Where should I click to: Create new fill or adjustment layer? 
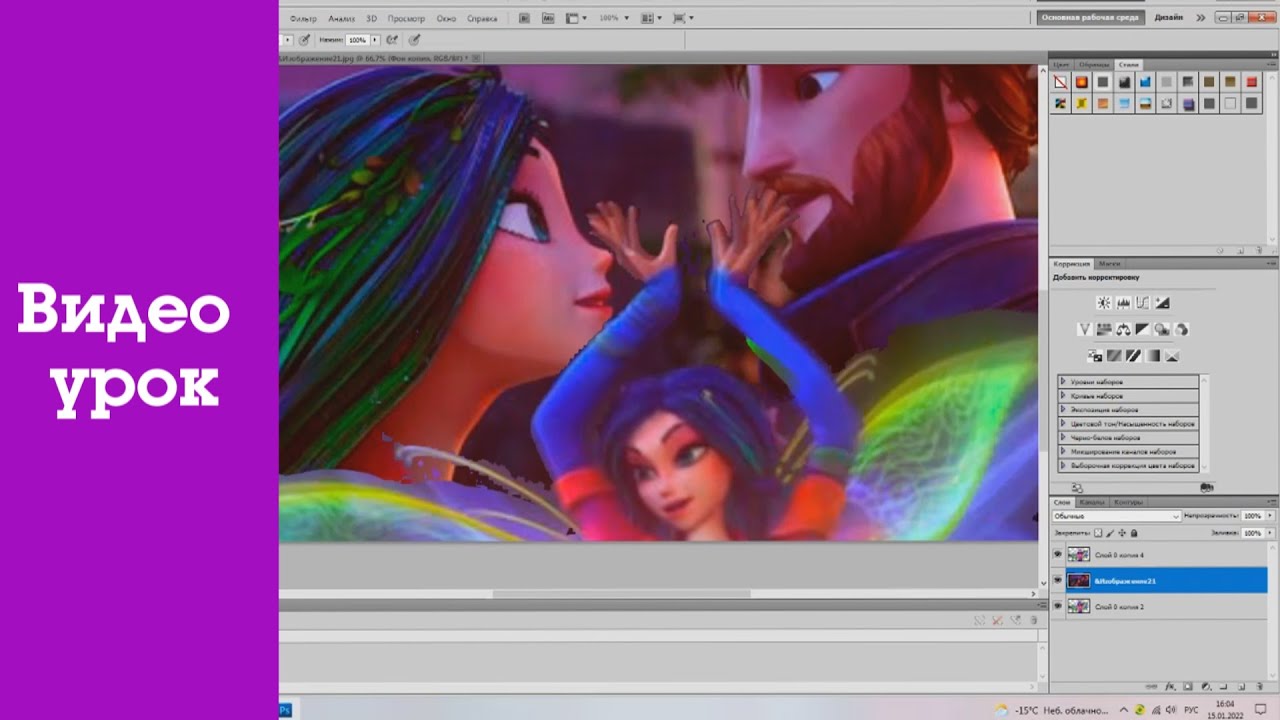point(1205,687)
